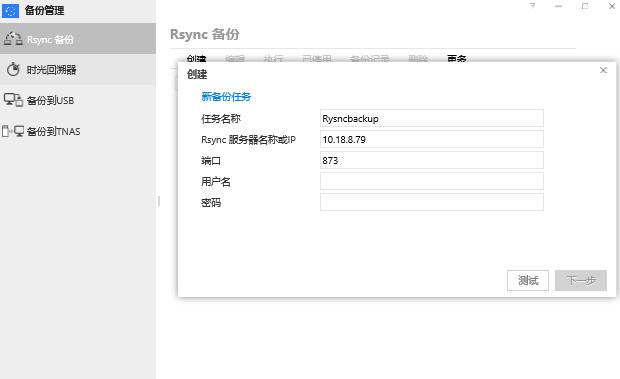Minimize the backup management window
This screenshot has width=620, height=379.
[558, 6]
